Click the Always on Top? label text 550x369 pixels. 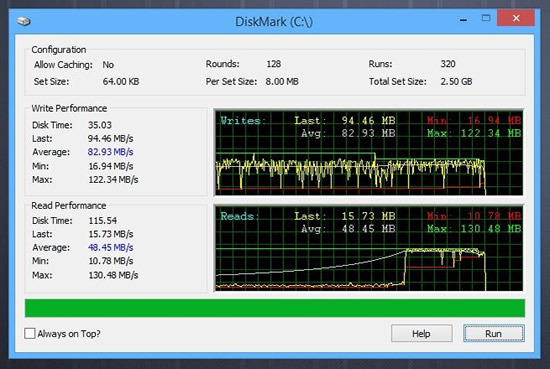(x=69, y=334)
